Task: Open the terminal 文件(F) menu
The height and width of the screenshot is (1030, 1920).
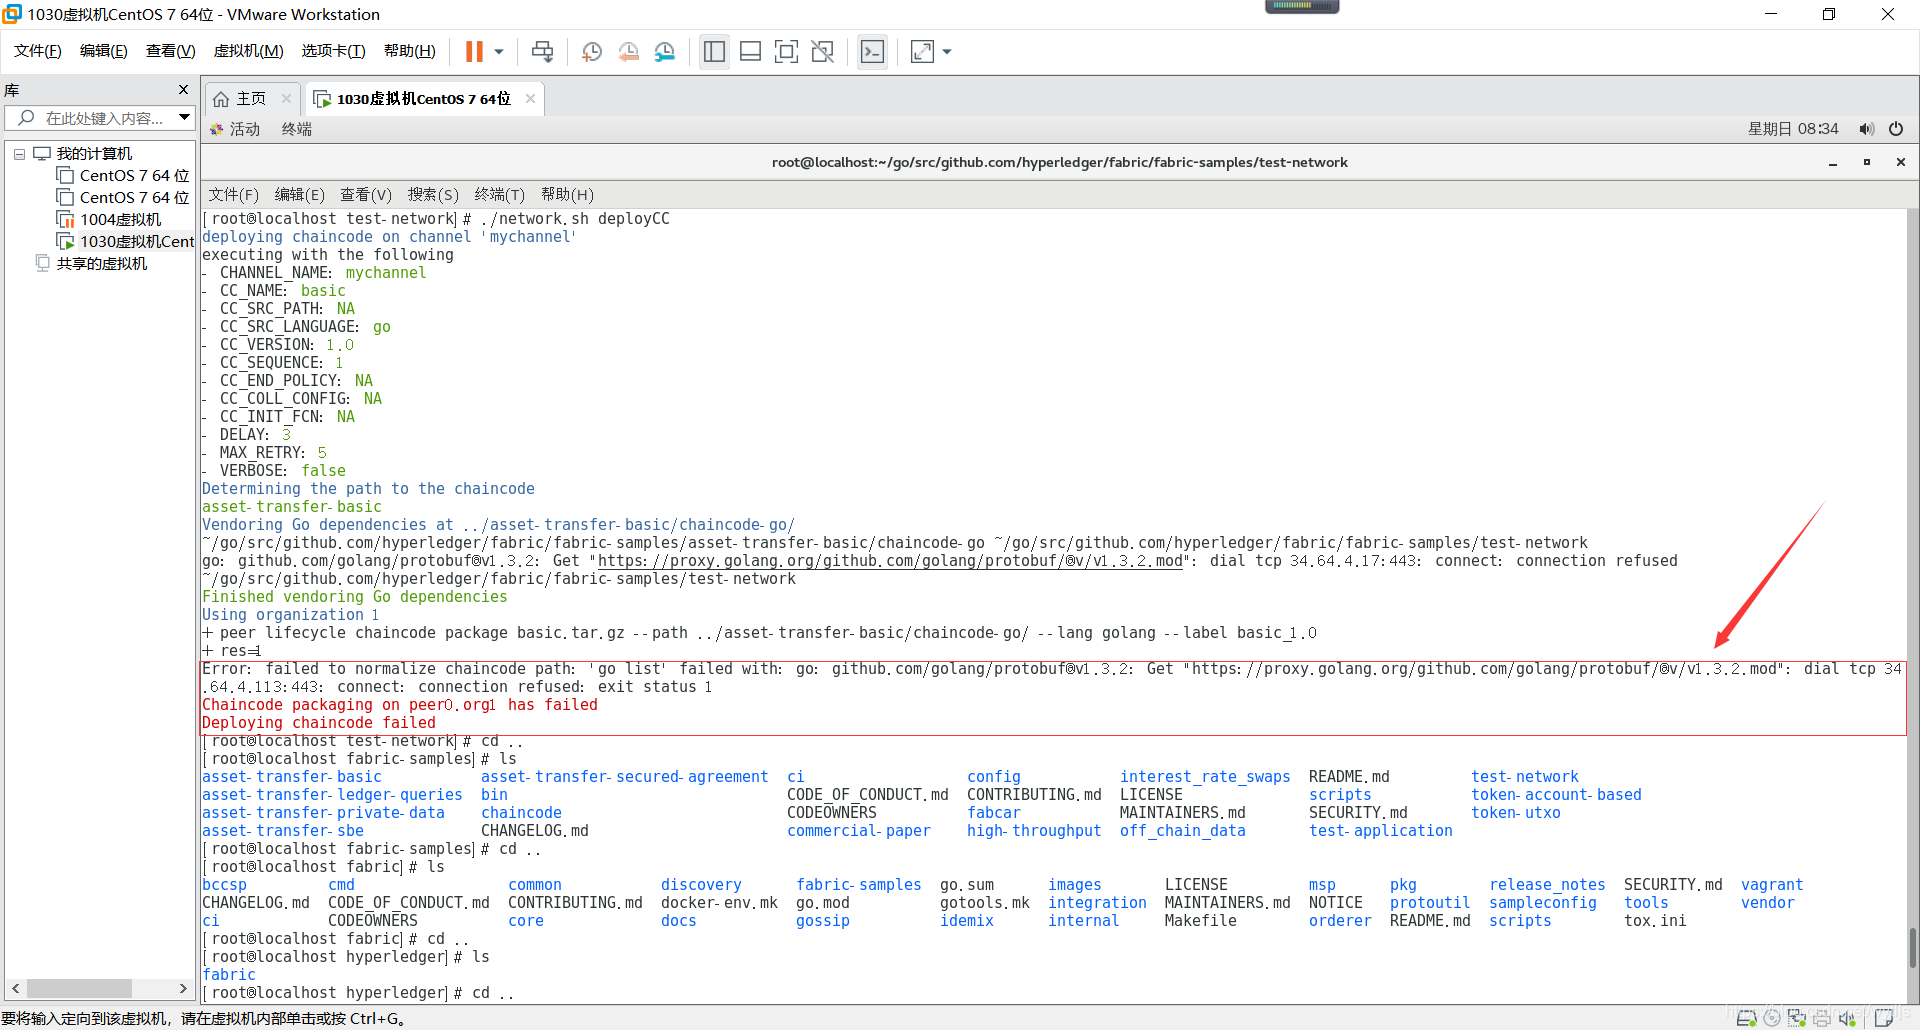Action: [234, 195]
